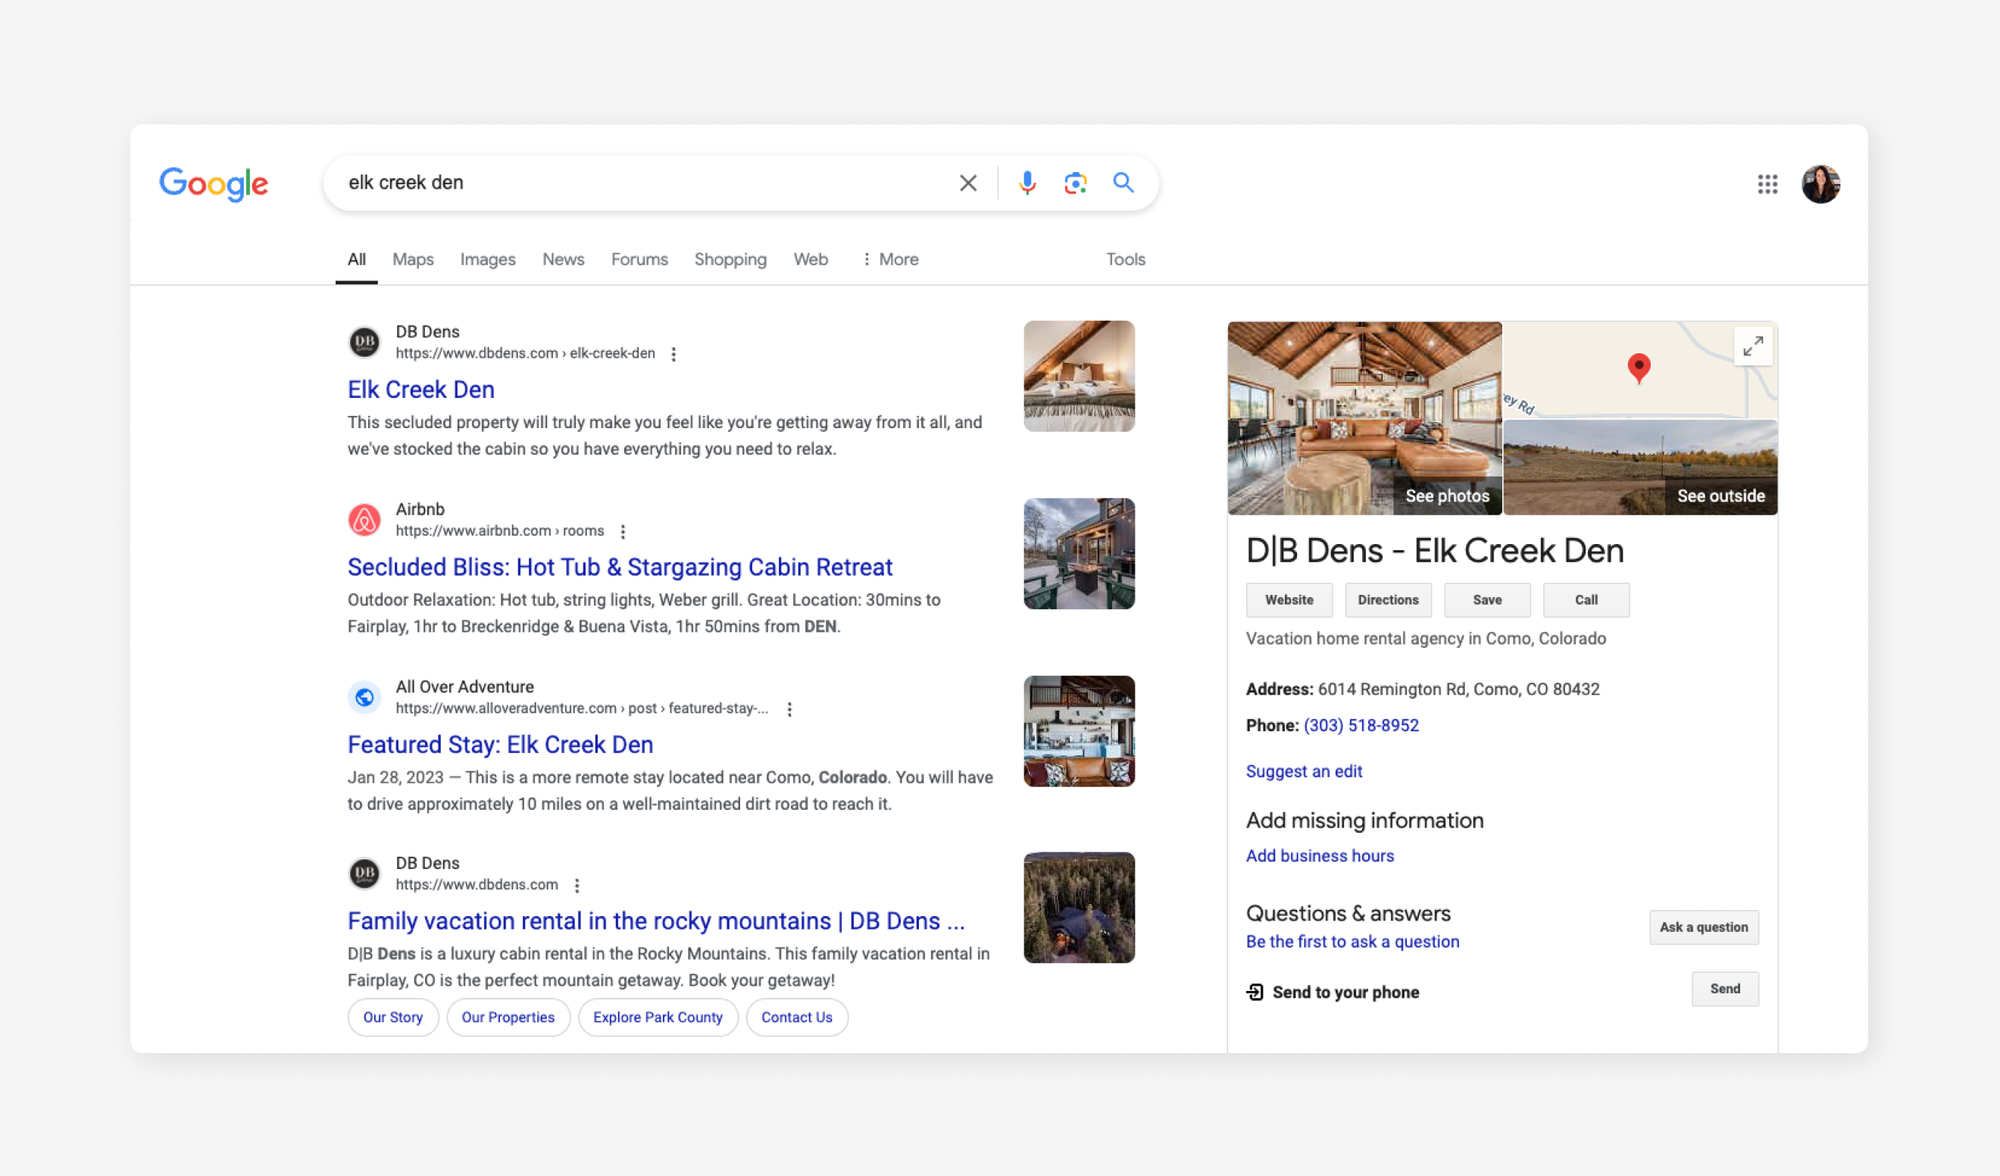Click the profile avatar in the top corner

tap(1820, 184)
